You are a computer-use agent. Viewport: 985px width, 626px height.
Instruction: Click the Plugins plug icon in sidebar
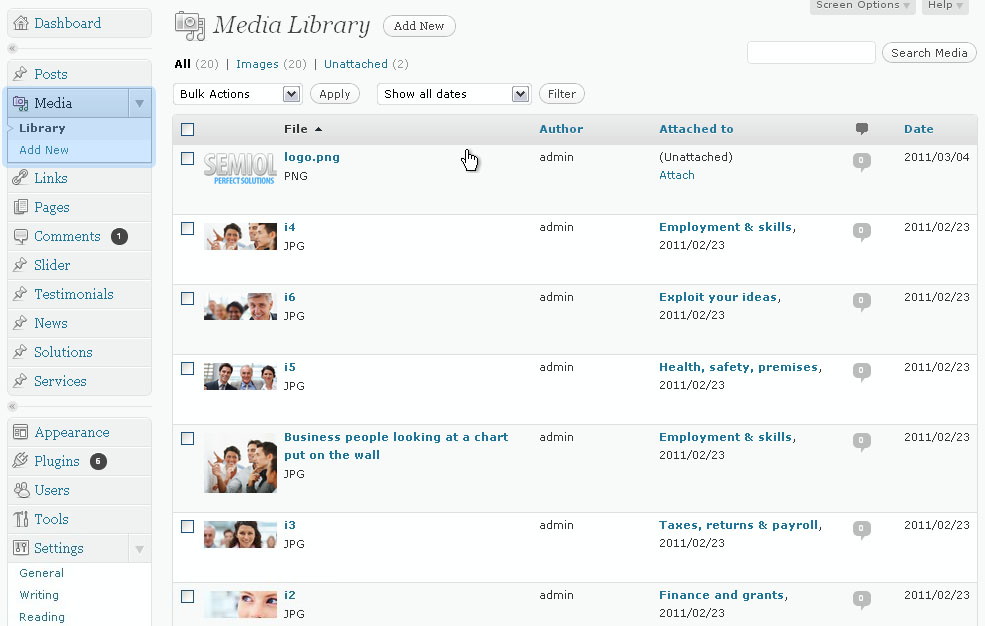pyautogui.click(x=21, y=461)
